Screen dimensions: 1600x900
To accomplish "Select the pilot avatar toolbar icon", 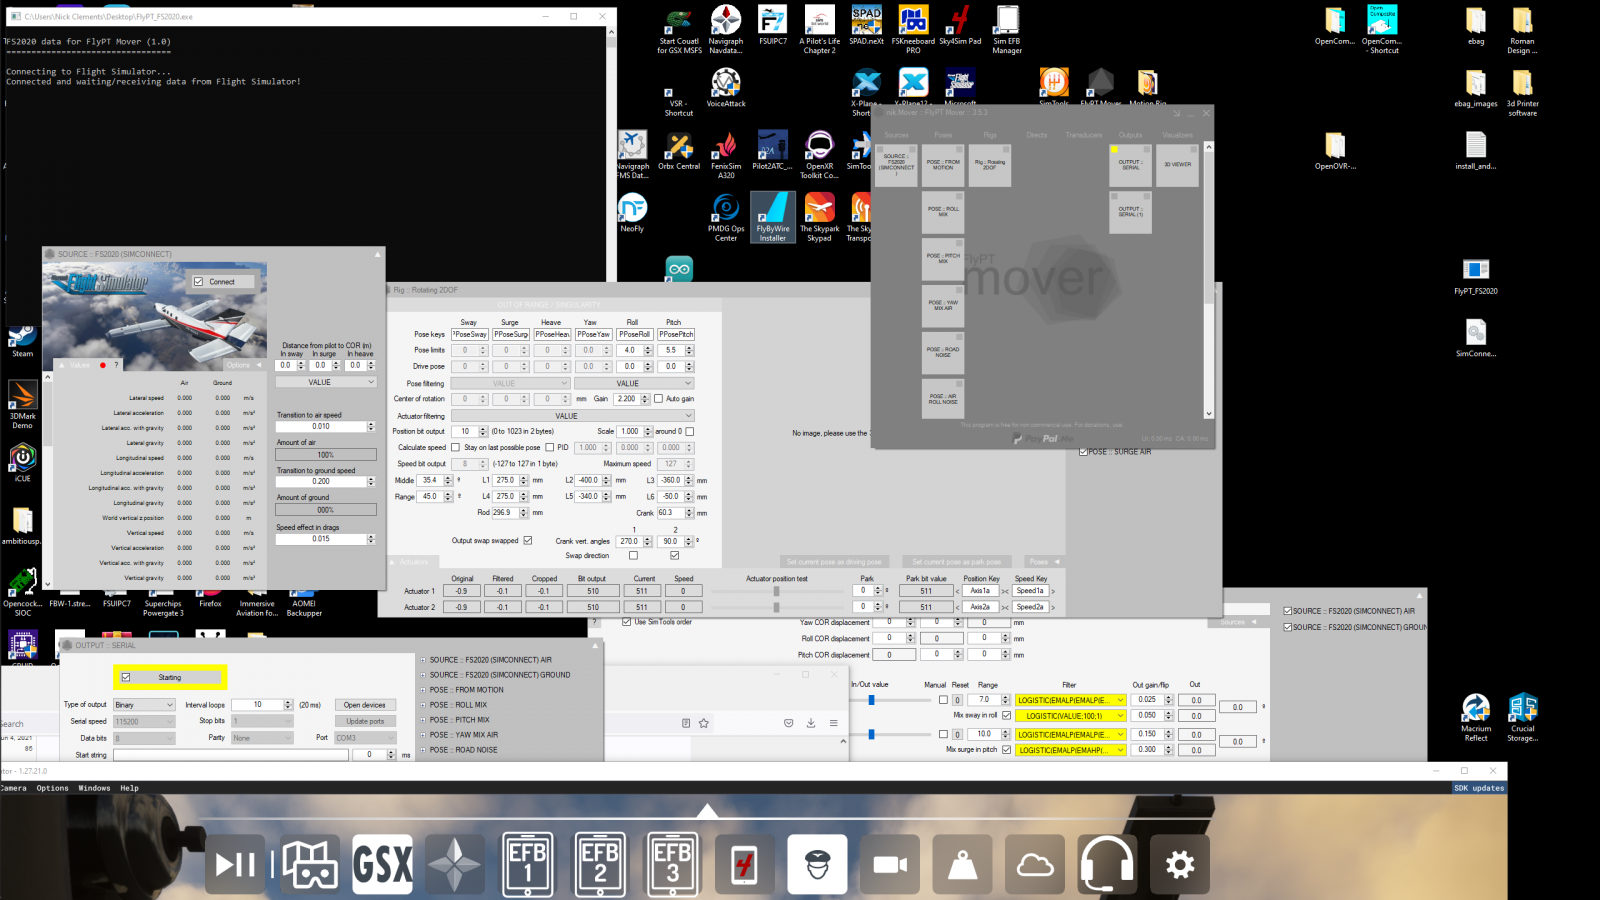I will tap(818, 864).
